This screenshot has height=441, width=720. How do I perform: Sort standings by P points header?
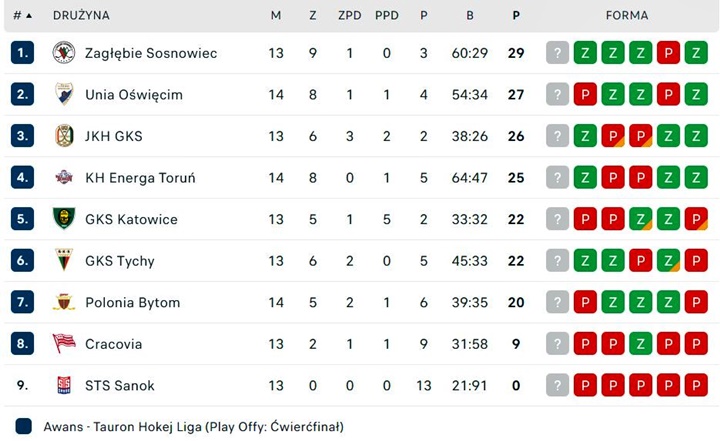[x=516, y=16]
